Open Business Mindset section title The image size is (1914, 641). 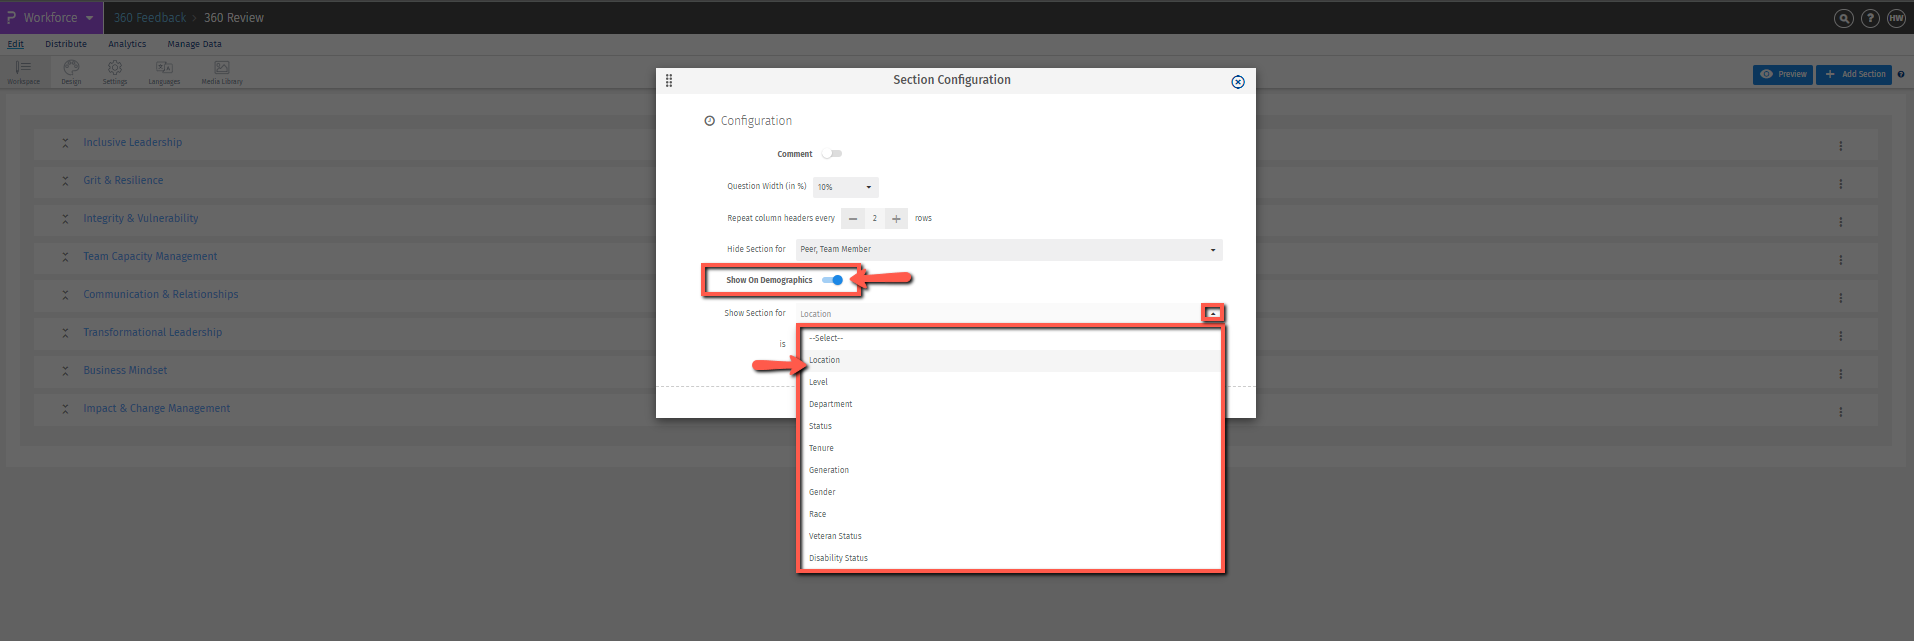[125, 370]
